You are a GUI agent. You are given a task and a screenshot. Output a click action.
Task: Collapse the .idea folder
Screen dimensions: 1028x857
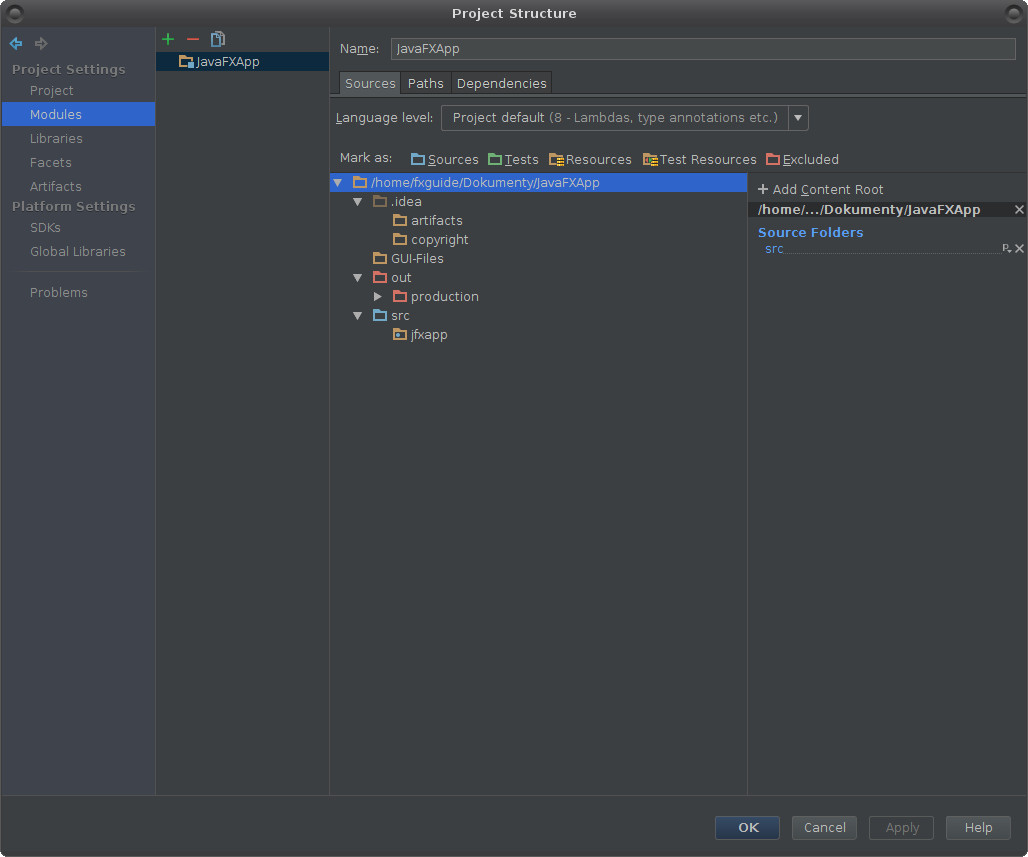point(357,202)
